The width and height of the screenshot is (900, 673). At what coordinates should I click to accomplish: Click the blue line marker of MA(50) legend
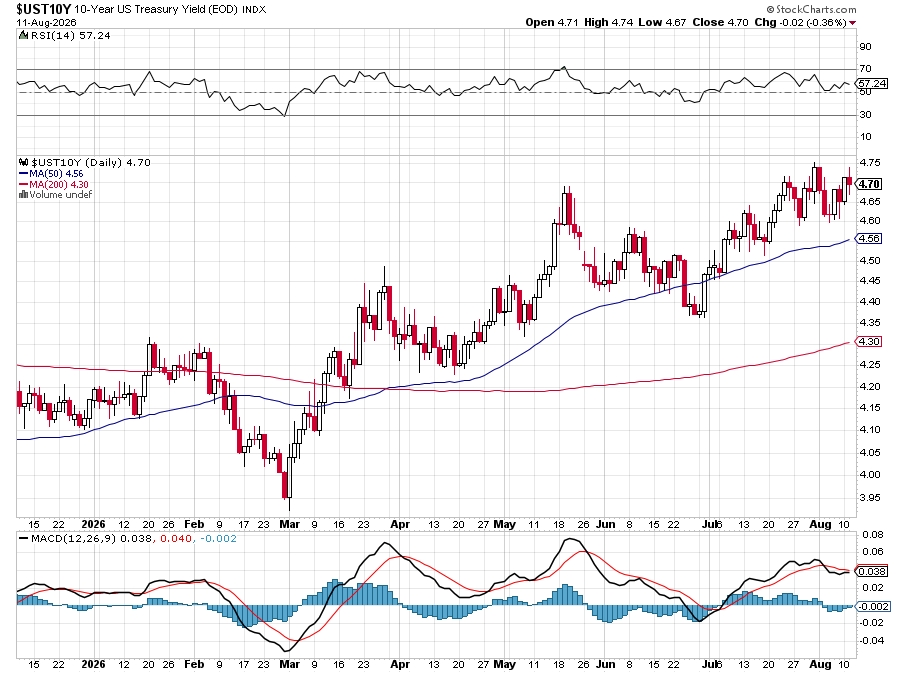24,173
